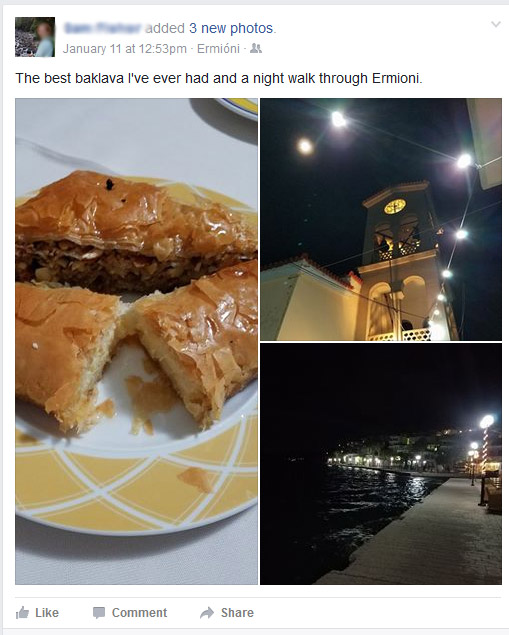This screenshot has width=509, height=635.
Task: Open the baklava photo
Action: tap(136, 341)
